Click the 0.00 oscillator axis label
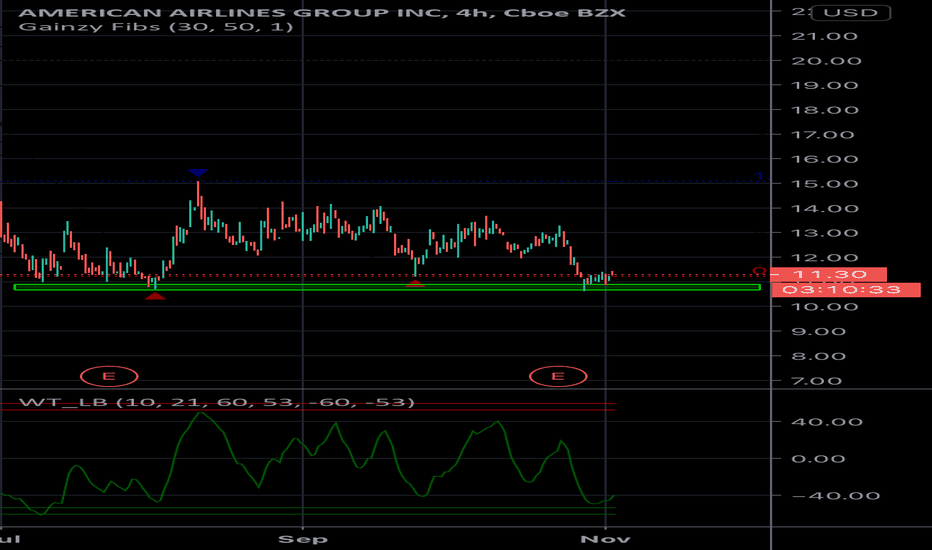 (x=818, y=459)
